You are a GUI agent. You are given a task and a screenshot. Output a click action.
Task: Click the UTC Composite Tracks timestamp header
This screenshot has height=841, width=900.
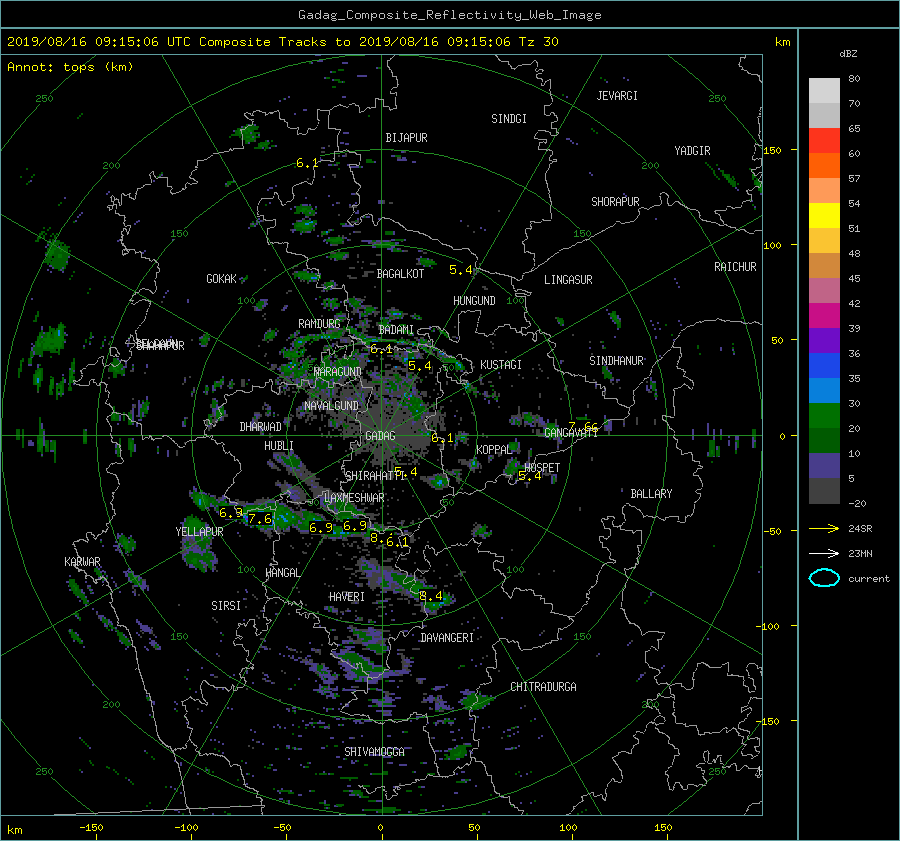coord(282,42)
